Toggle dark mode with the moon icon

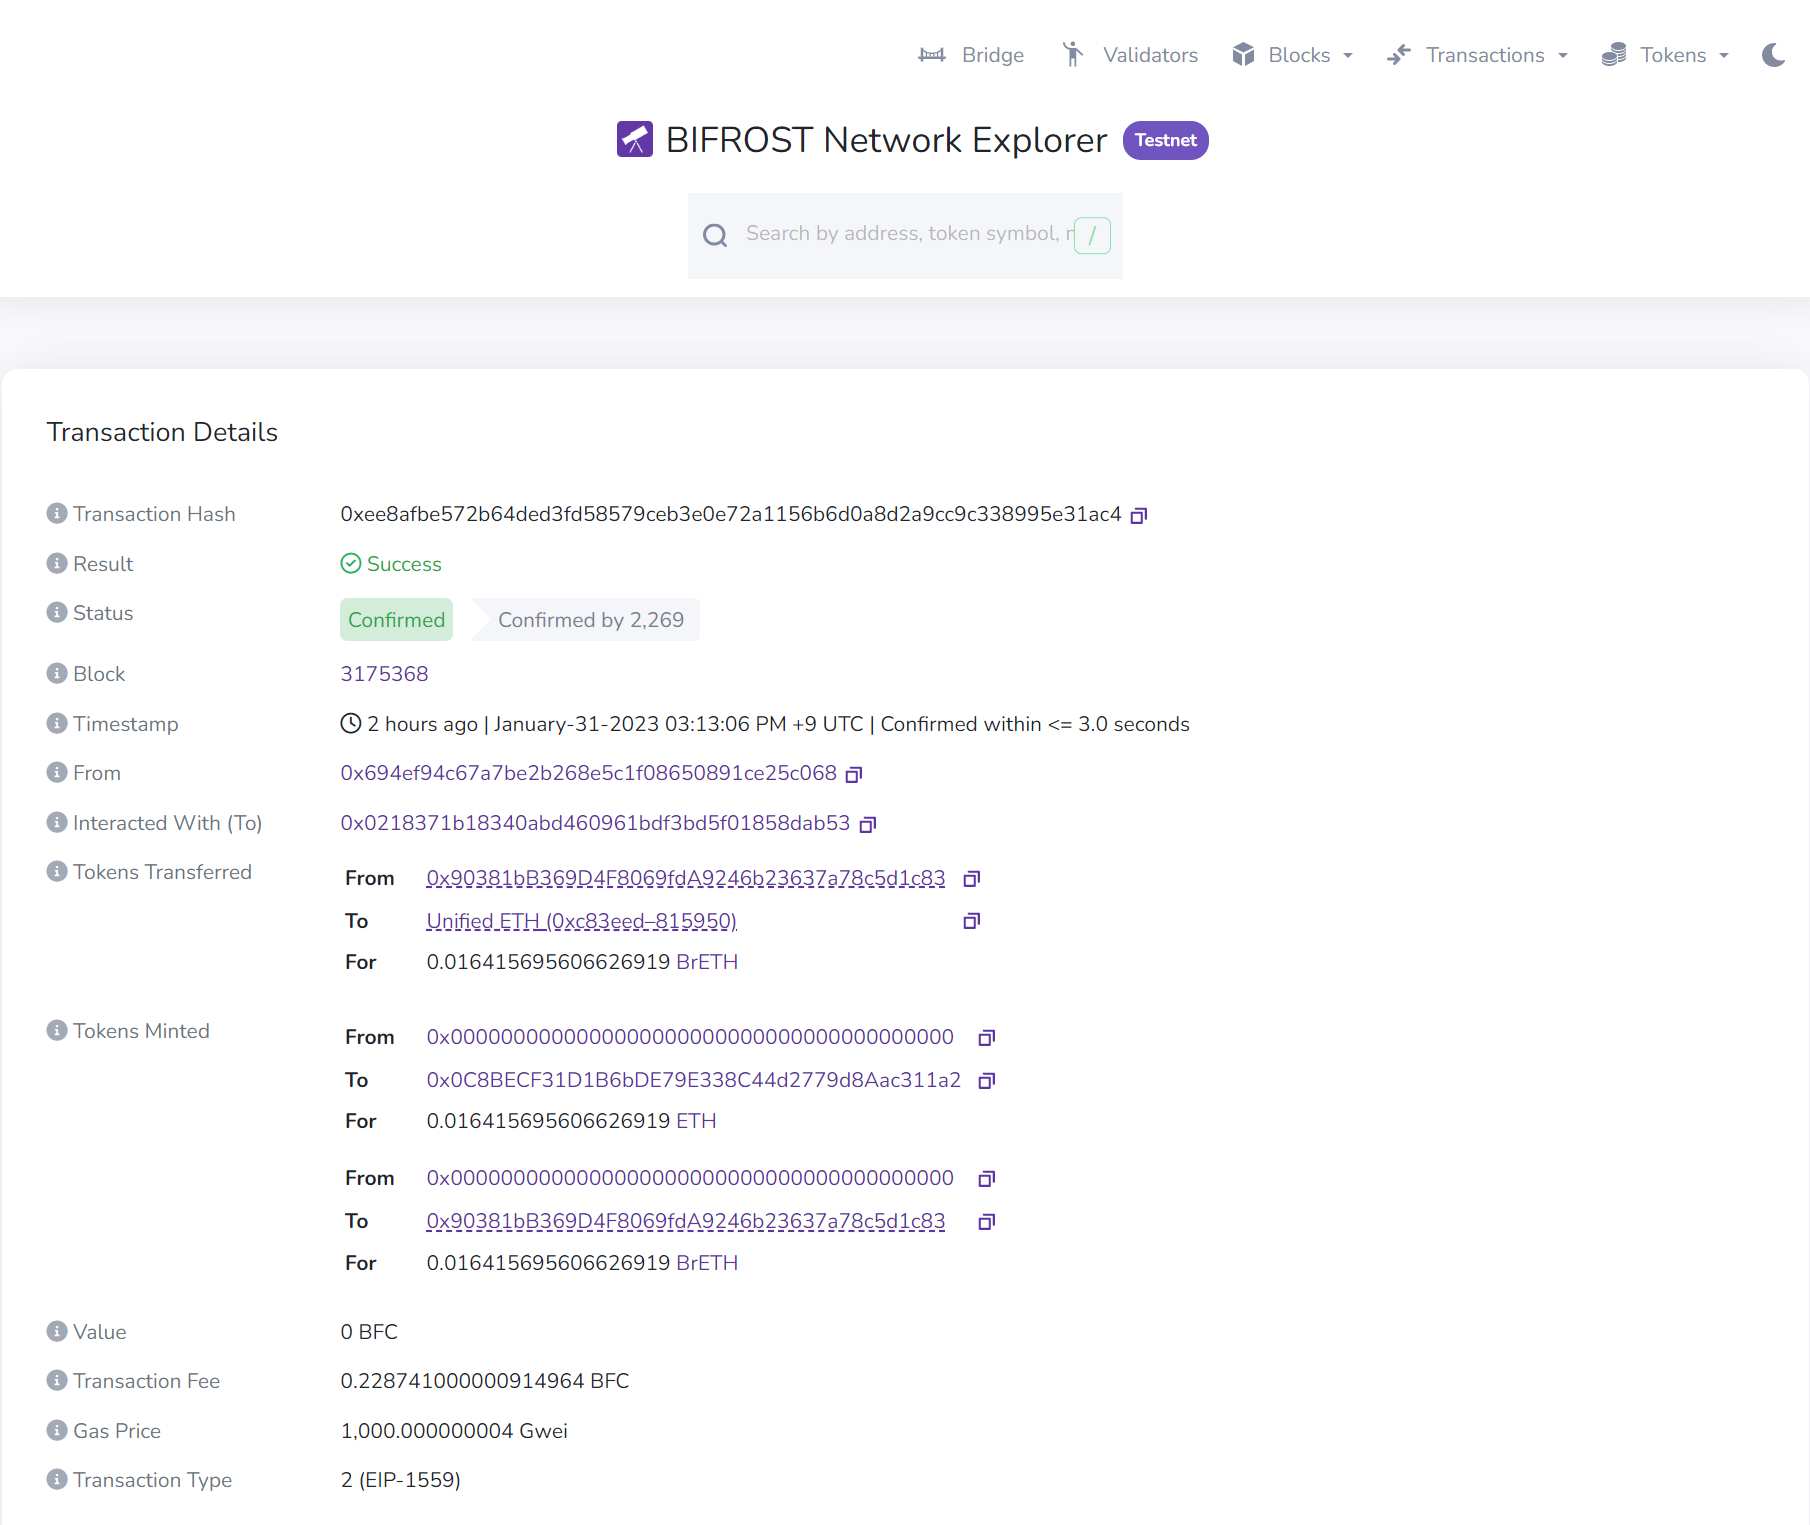tap(1773, 55)
